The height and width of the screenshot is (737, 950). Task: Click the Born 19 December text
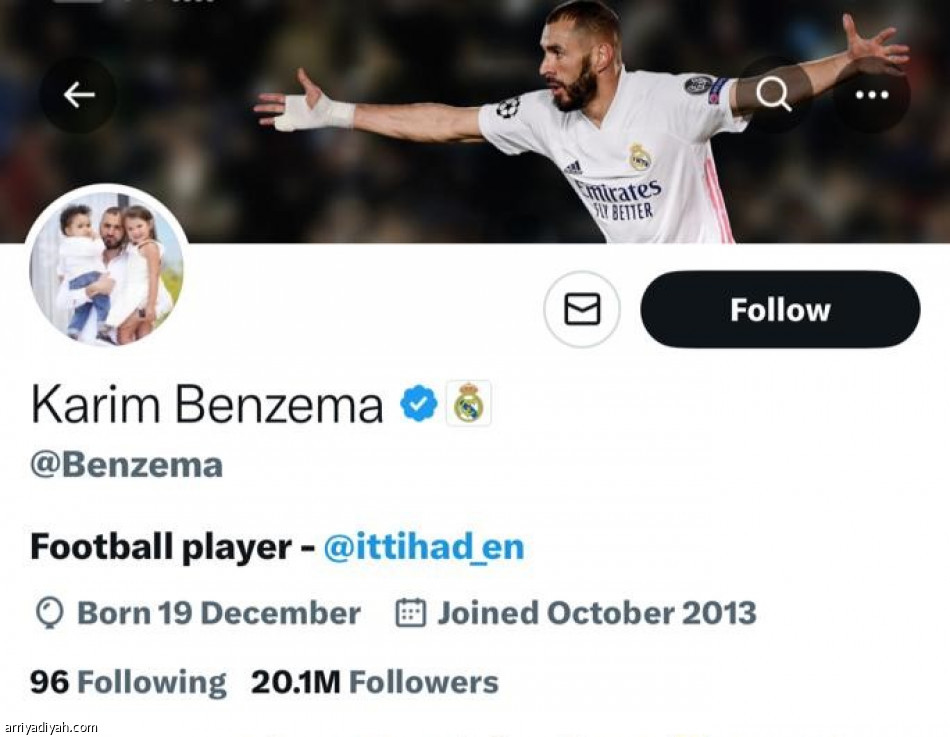(x=219, y=613)
